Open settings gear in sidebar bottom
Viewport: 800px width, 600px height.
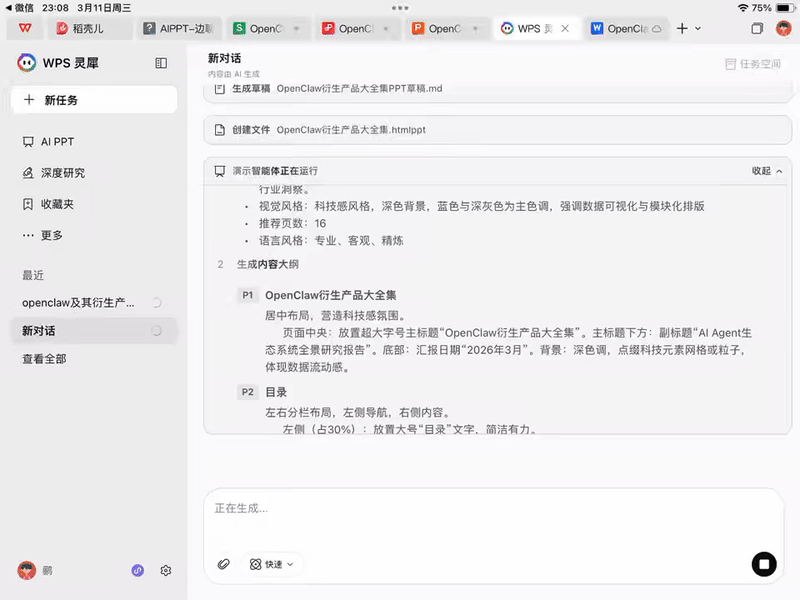(x=165, y=570)
